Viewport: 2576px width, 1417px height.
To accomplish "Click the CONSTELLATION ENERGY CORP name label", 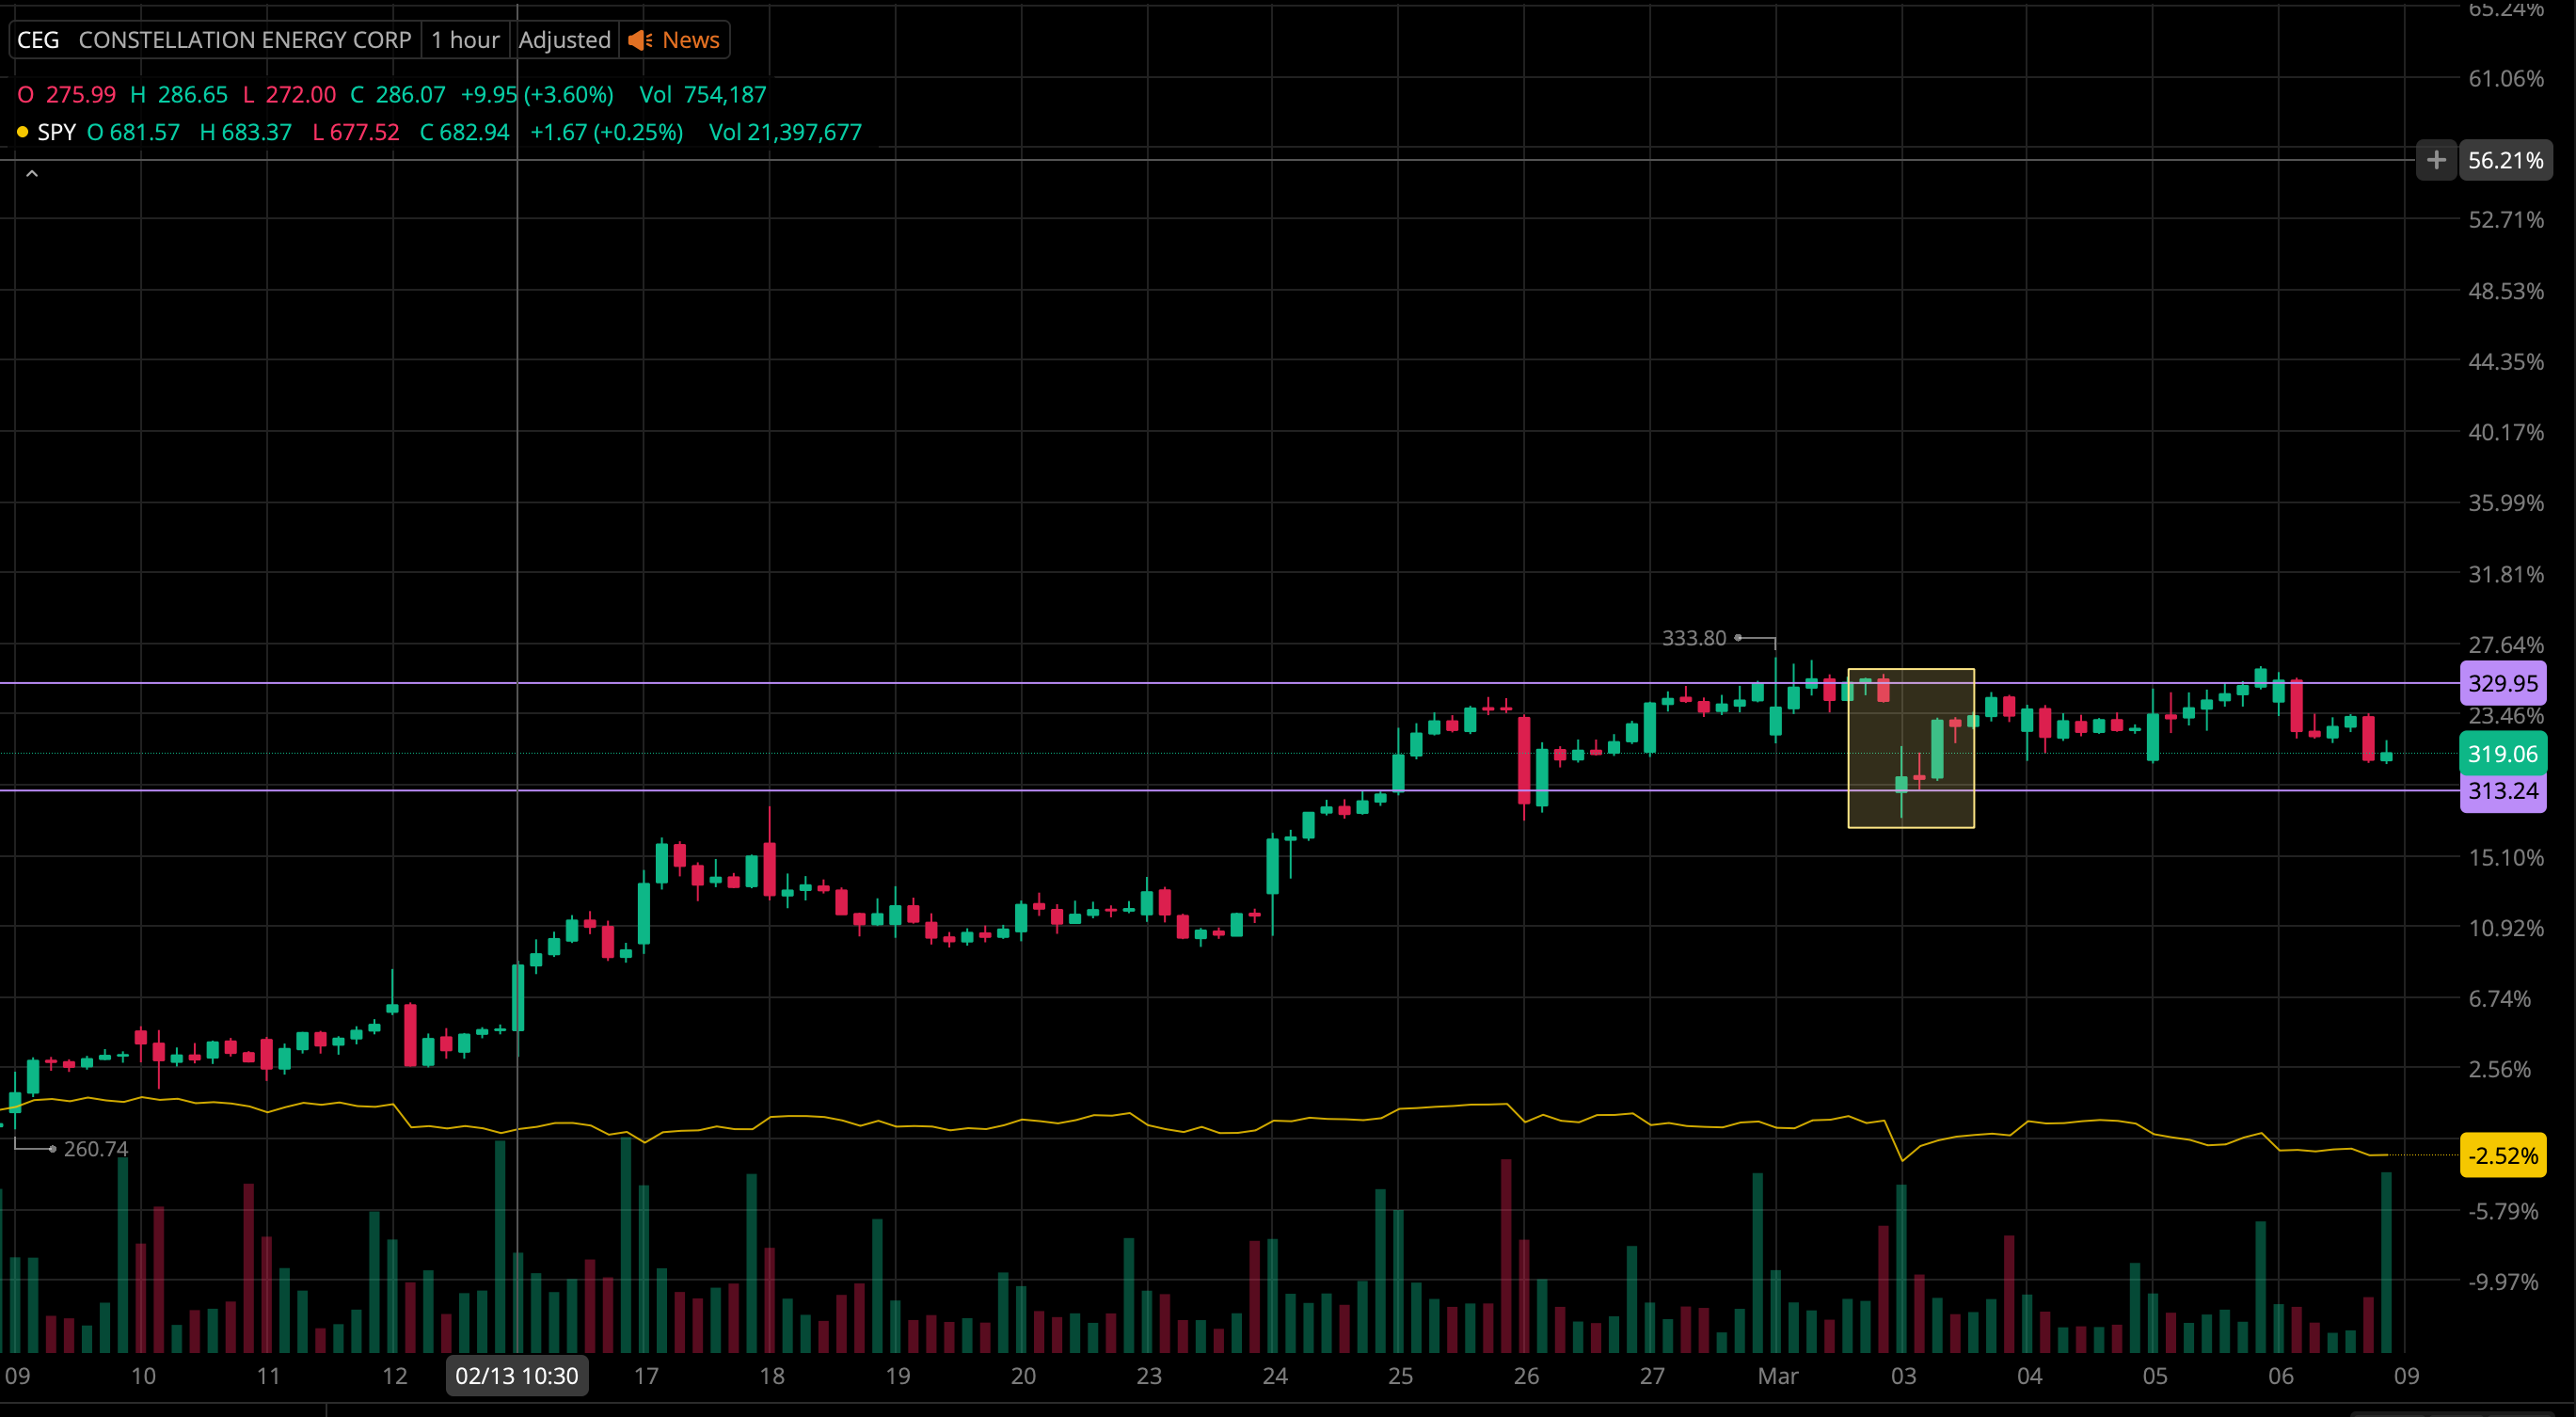I will click(245, 40).
